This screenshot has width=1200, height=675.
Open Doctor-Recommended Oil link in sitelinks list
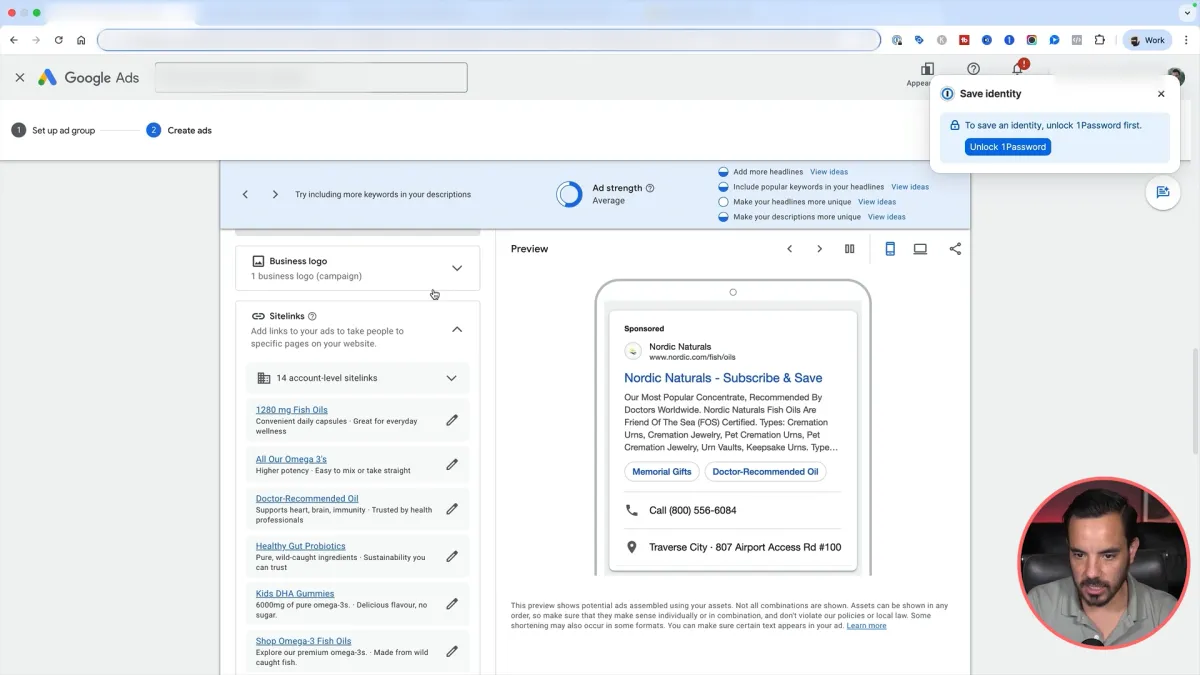(307, 498)
